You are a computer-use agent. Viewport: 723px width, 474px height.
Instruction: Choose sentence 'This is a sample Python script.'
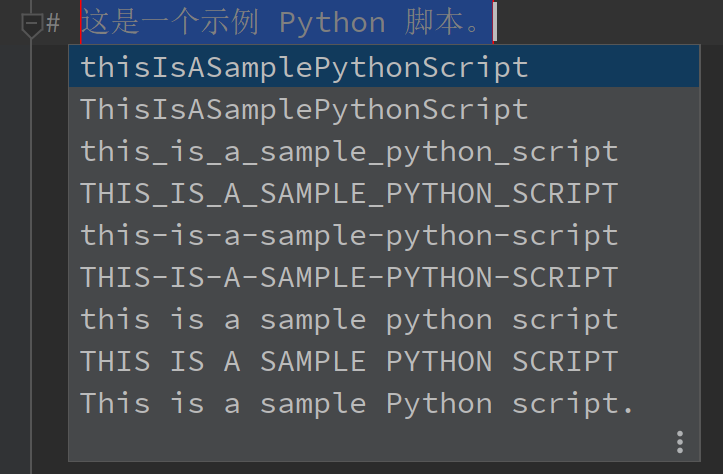click(357, 404)
